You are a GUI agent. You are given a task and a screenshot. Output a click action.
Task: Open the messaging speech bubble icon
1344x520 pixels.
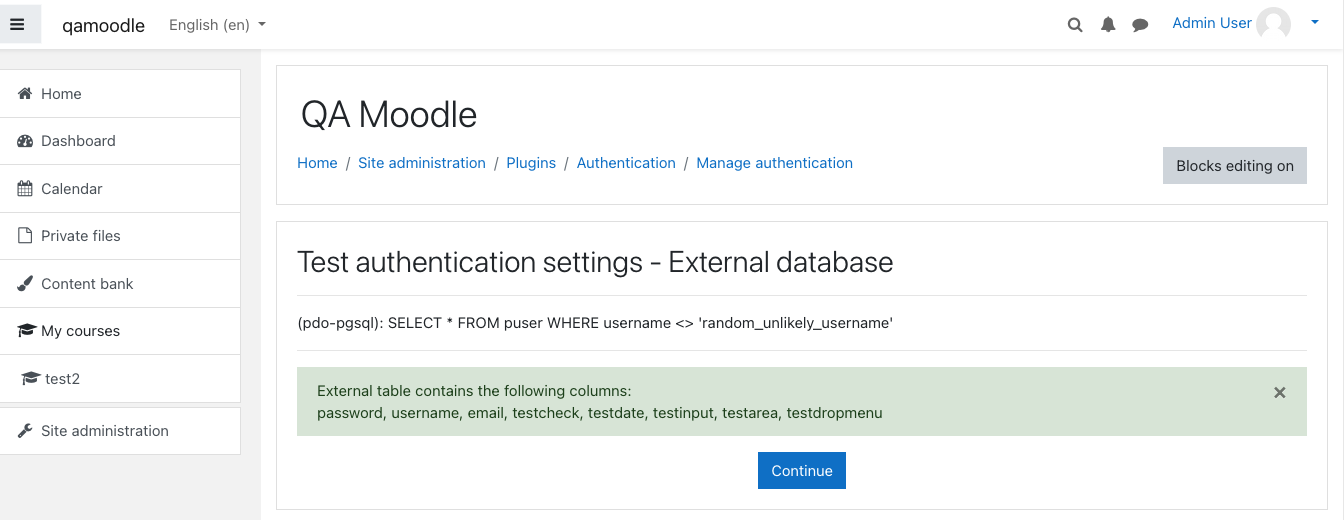point(1140,25)
